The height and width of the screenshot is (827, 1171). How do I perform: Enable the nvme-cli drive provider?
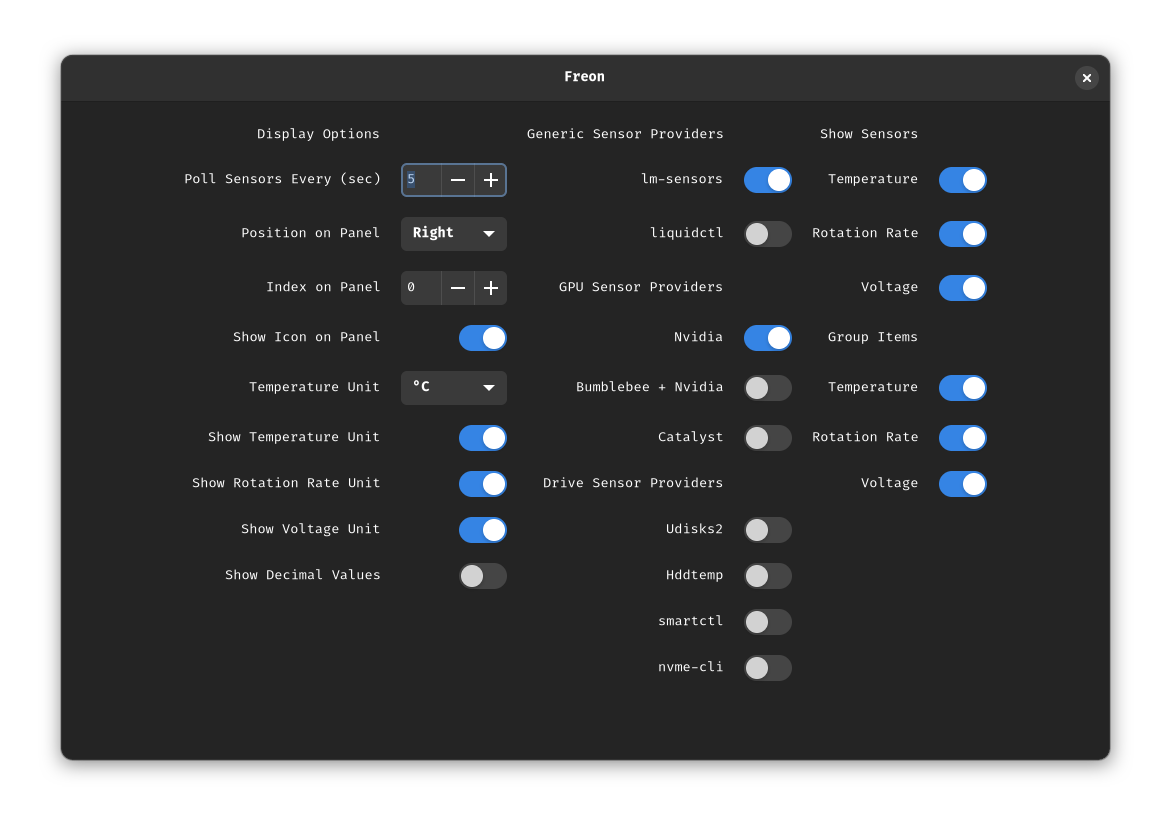pyautogui.click(x=767, y=668)
